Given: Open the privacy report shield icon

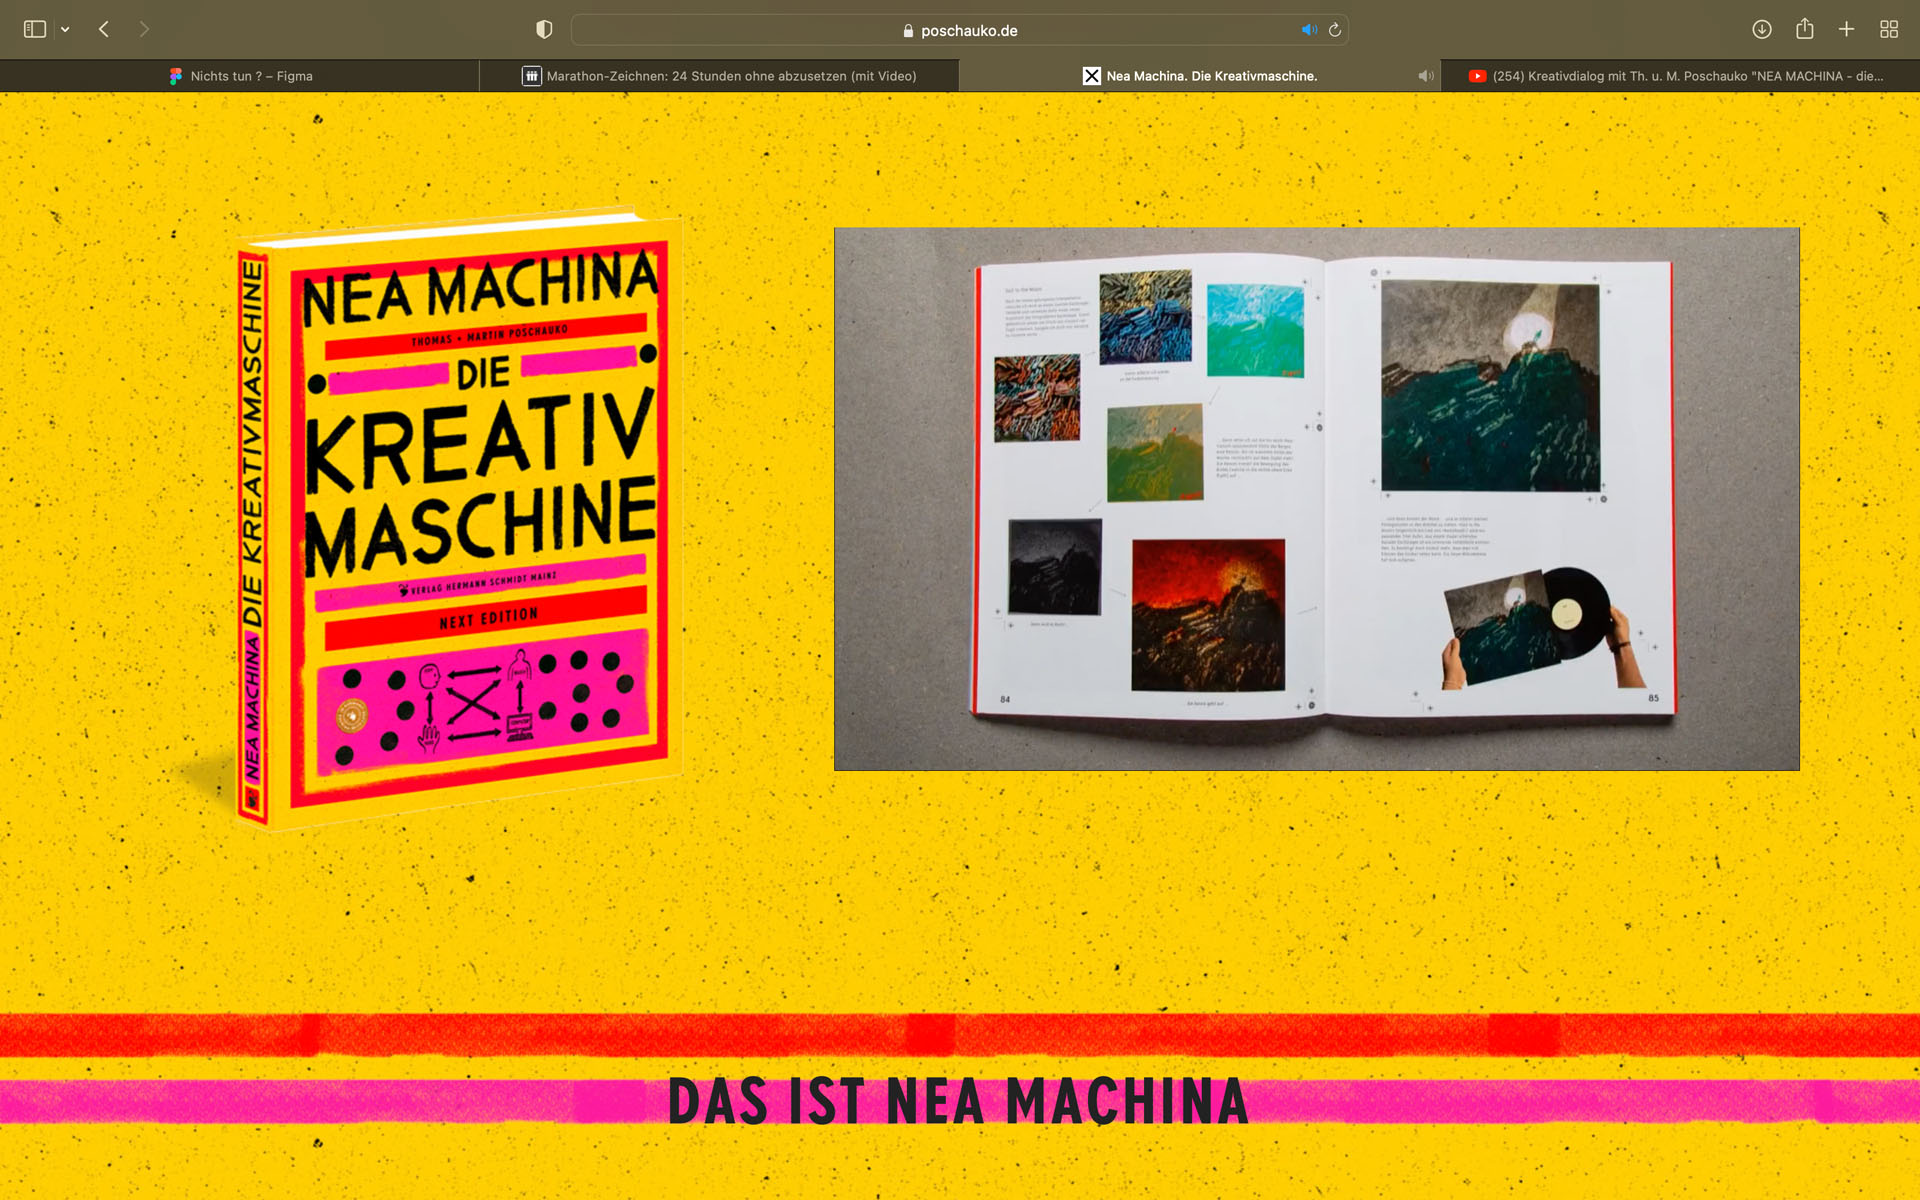Looking at the screenshot, I should [x=544, y=30].
